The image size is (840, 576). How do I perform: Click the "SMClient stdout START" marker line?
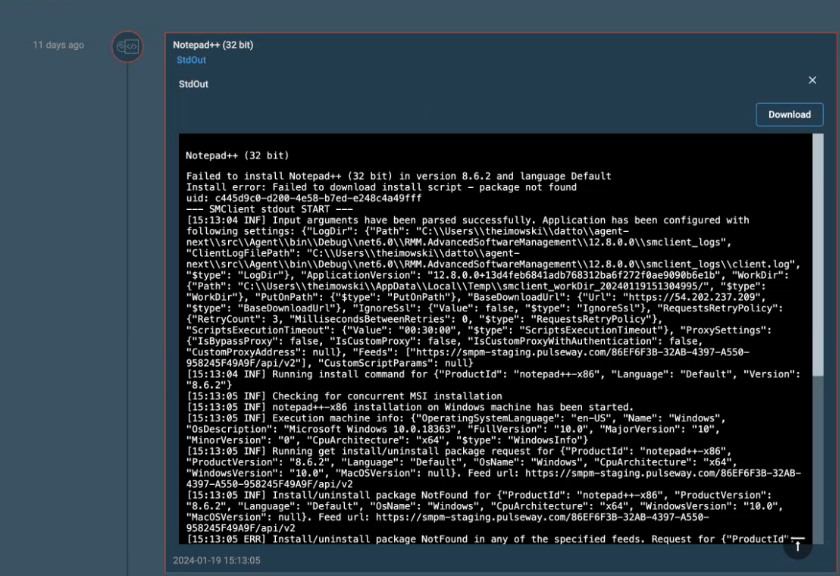click(269, 208)
